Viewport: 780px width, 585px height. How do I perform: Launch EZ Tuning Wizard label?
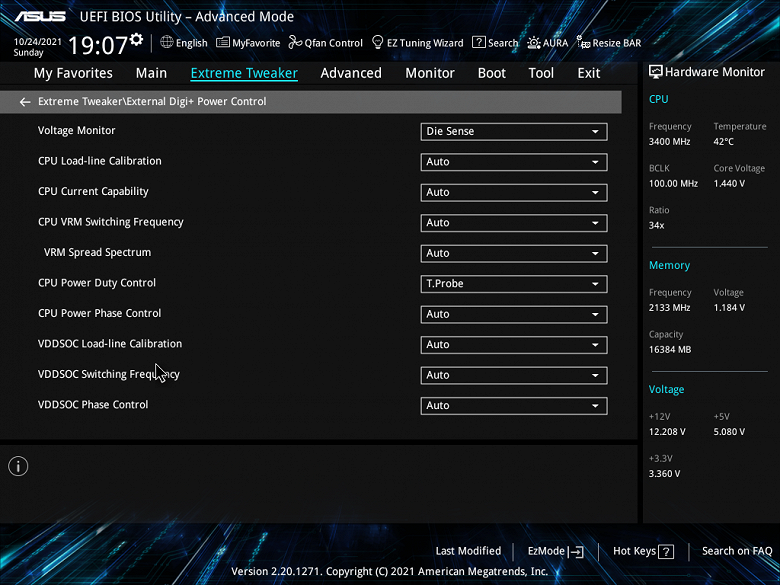(x=425, y=43)
